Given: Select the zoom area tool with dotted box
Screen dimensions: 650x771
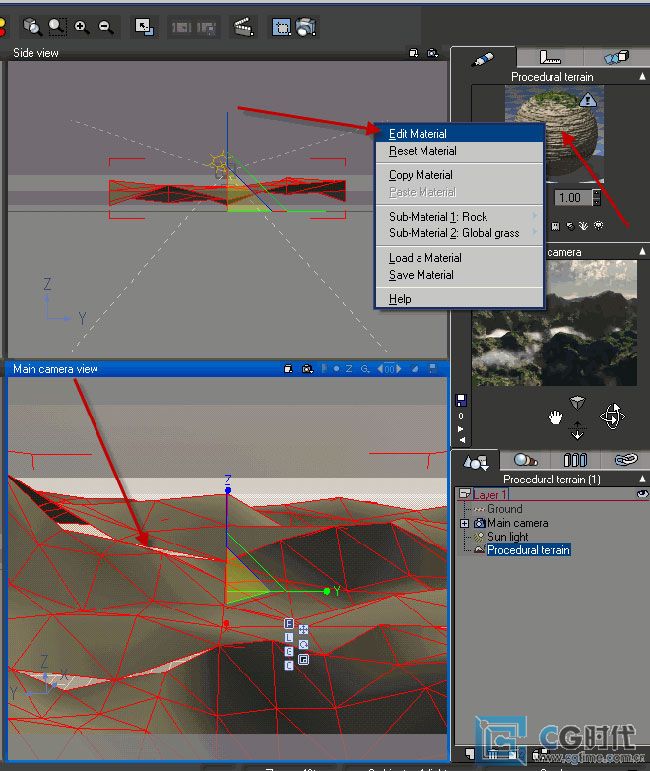Looking at the screenshot, I should coord(57,27).
